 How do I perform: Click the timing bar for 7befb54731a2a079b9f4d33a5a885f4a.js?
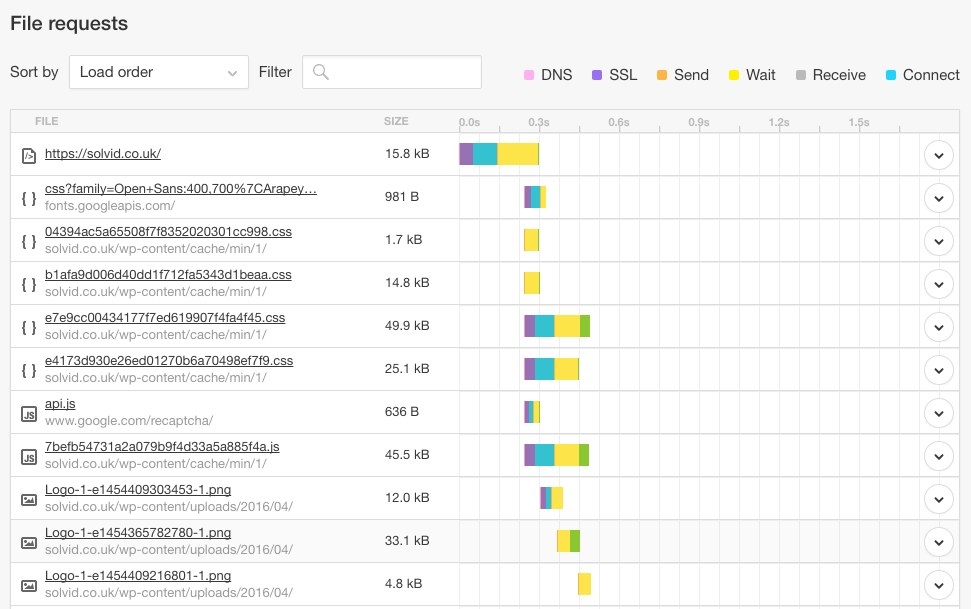point(557,455)
